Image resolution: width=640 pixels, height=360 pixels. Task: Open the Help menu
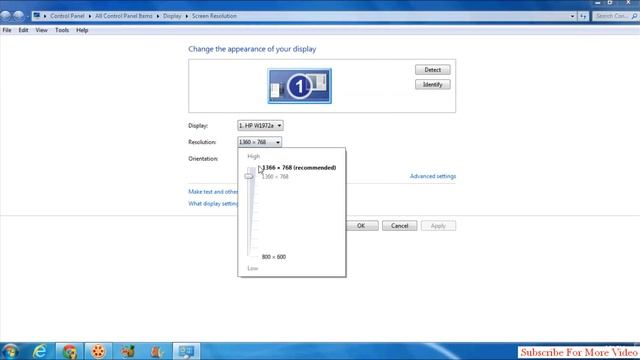pyautogui.click(x=82, y=30)
